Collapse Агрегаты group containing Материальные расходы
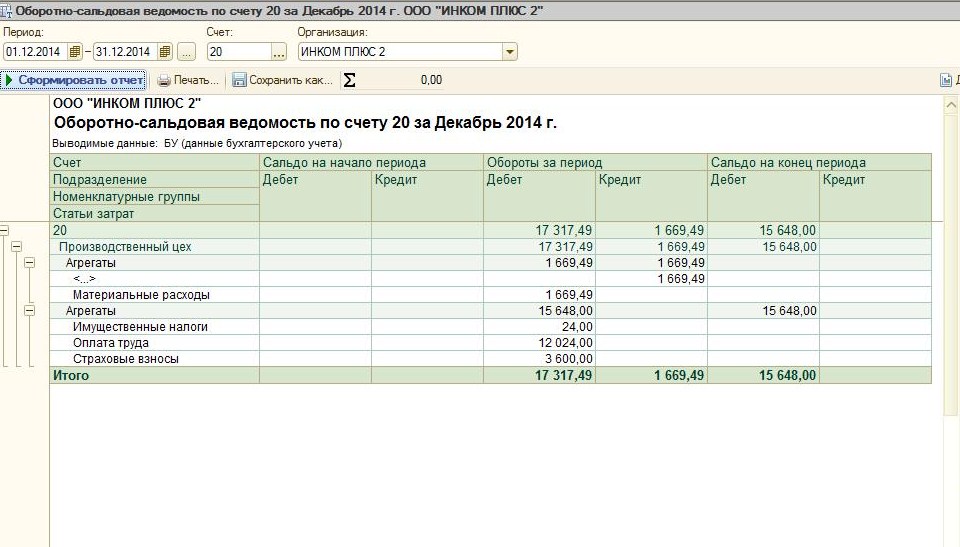 (x=29, y=262)
